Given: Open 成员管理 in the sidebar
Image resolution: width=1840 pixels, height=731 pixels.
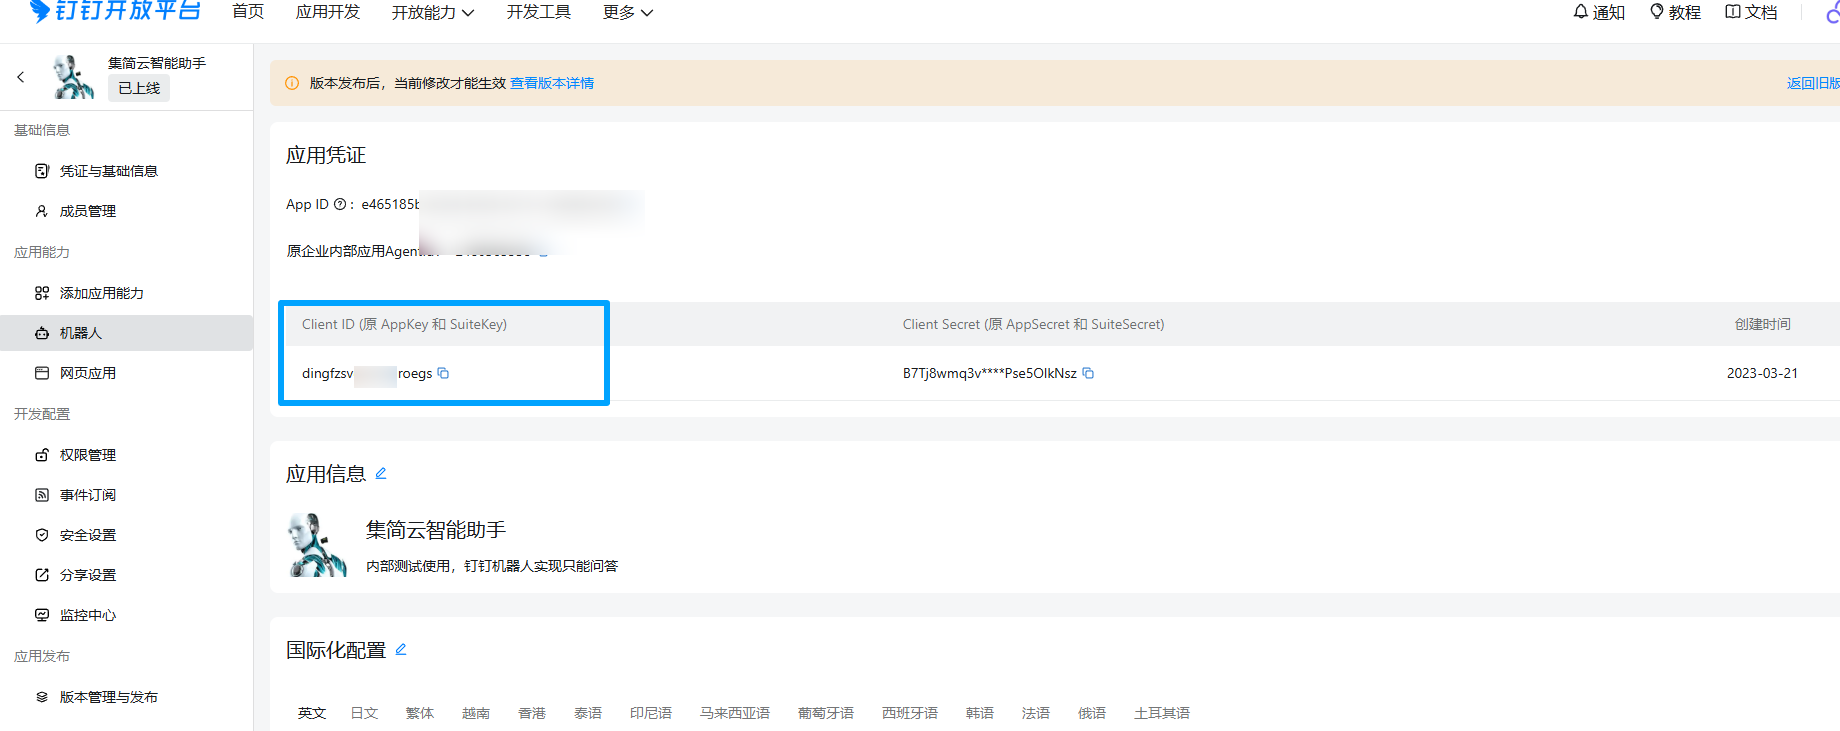Looking at the screenshot, I should coord(88,211).
